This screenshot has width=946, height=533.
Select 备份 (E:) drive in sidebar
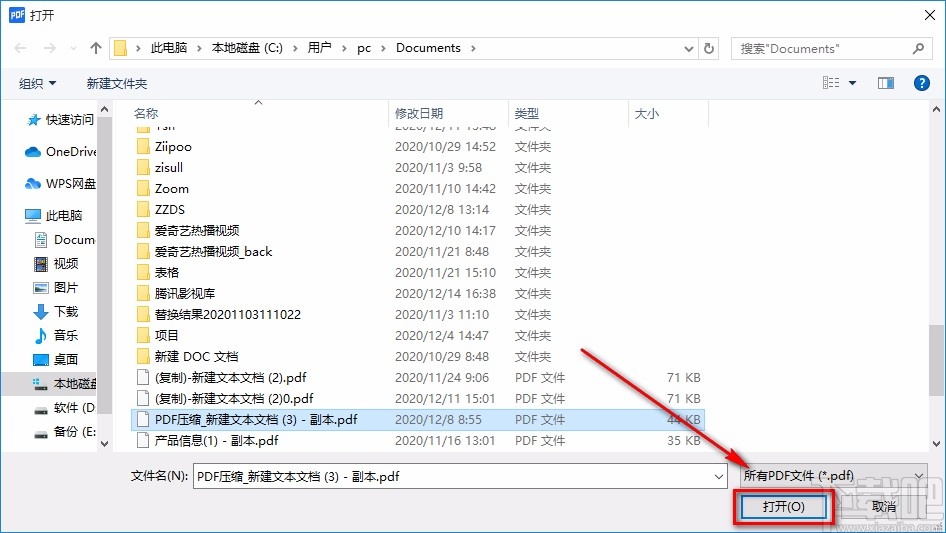click(x=65, y=432)
